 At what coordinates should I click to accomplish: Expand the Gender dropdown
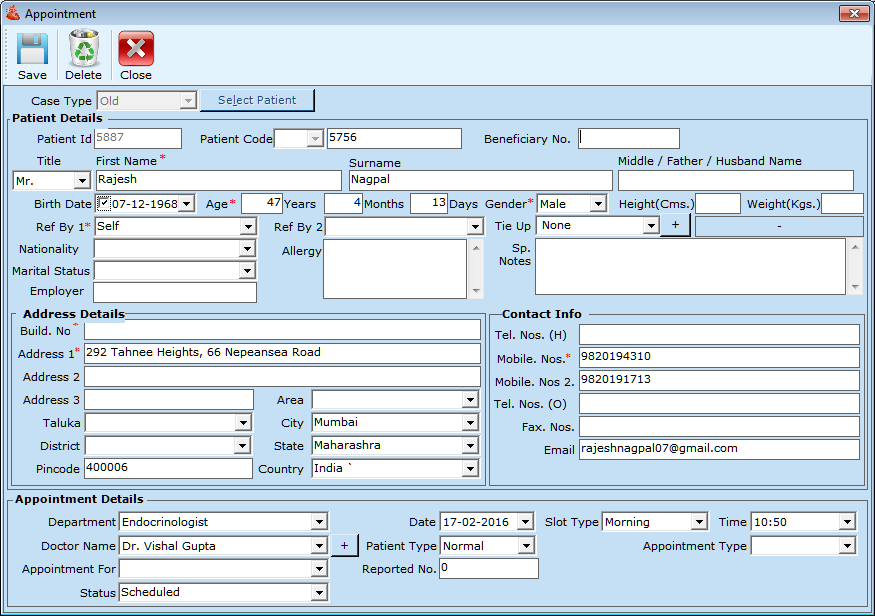(597, 204)
